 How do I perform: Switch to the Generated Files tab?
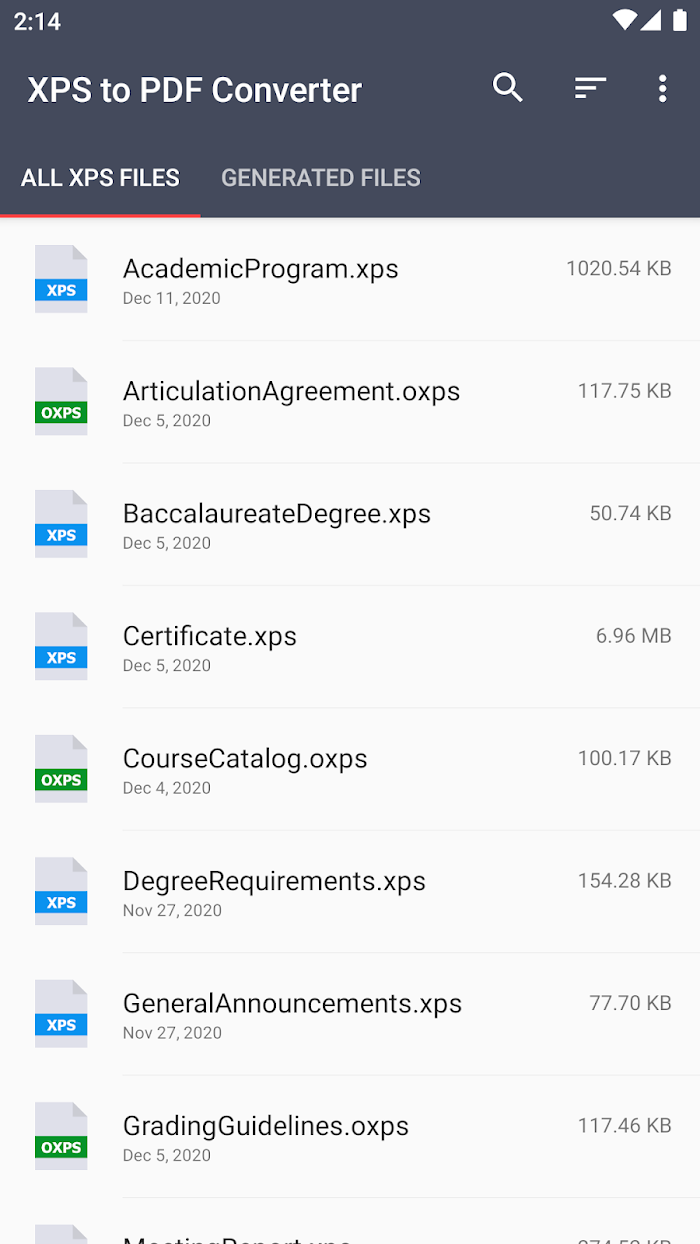tap(320, 178)
